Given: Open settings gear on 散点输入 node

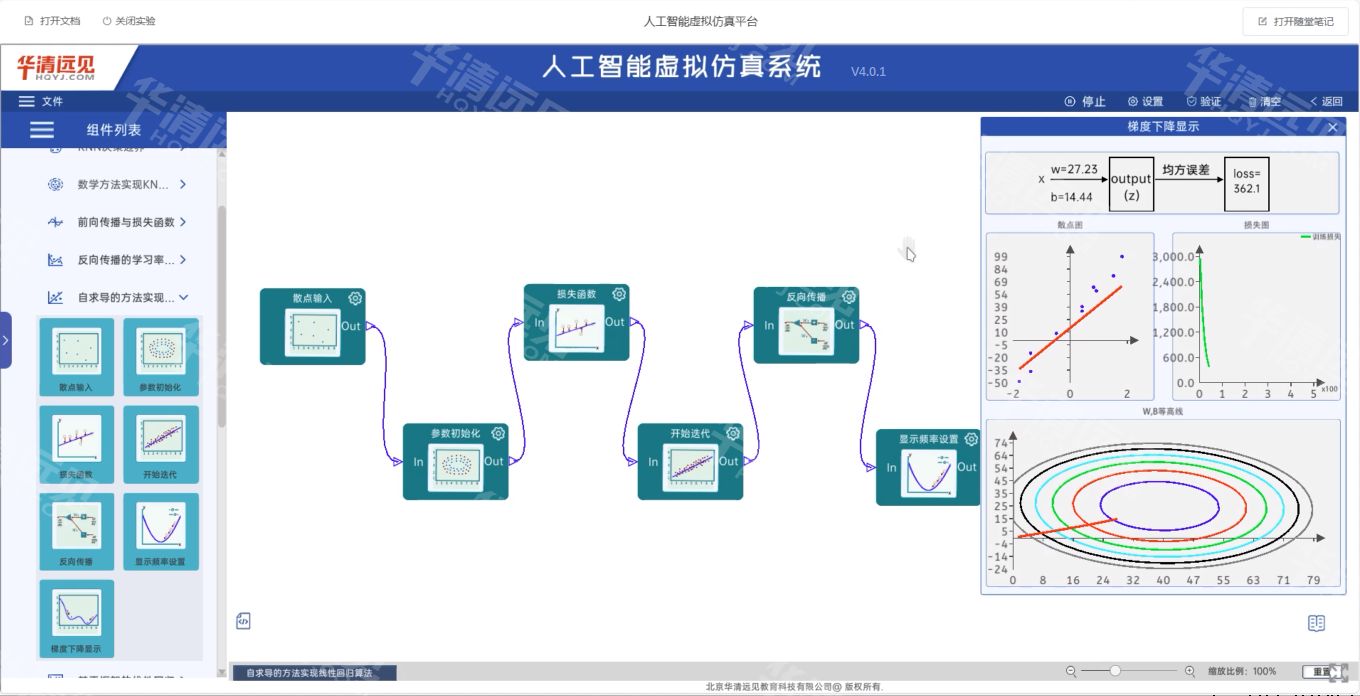Looking at the screenshot, I should 355,298.
